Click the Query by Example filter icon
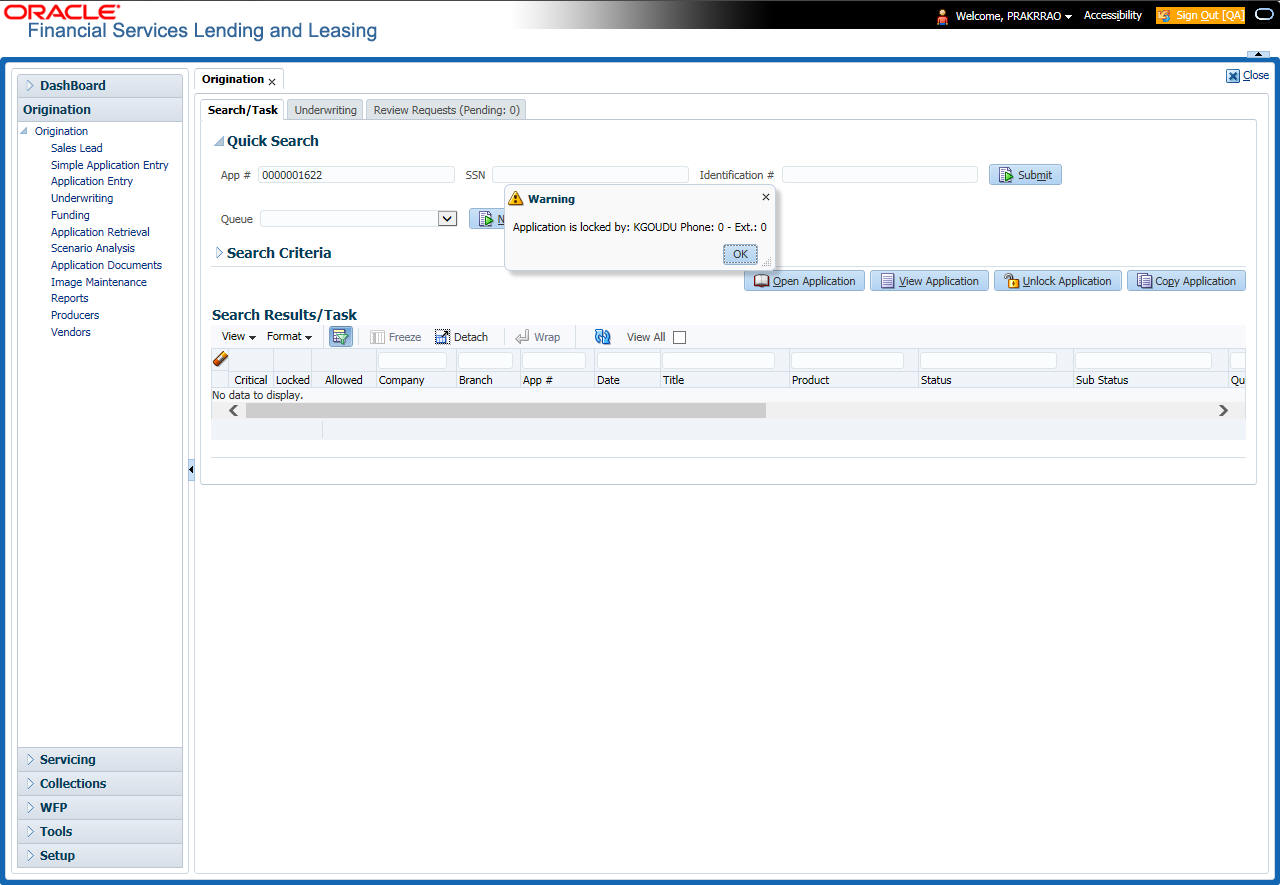Screen dimensions: 1280x885 point(341,337)
